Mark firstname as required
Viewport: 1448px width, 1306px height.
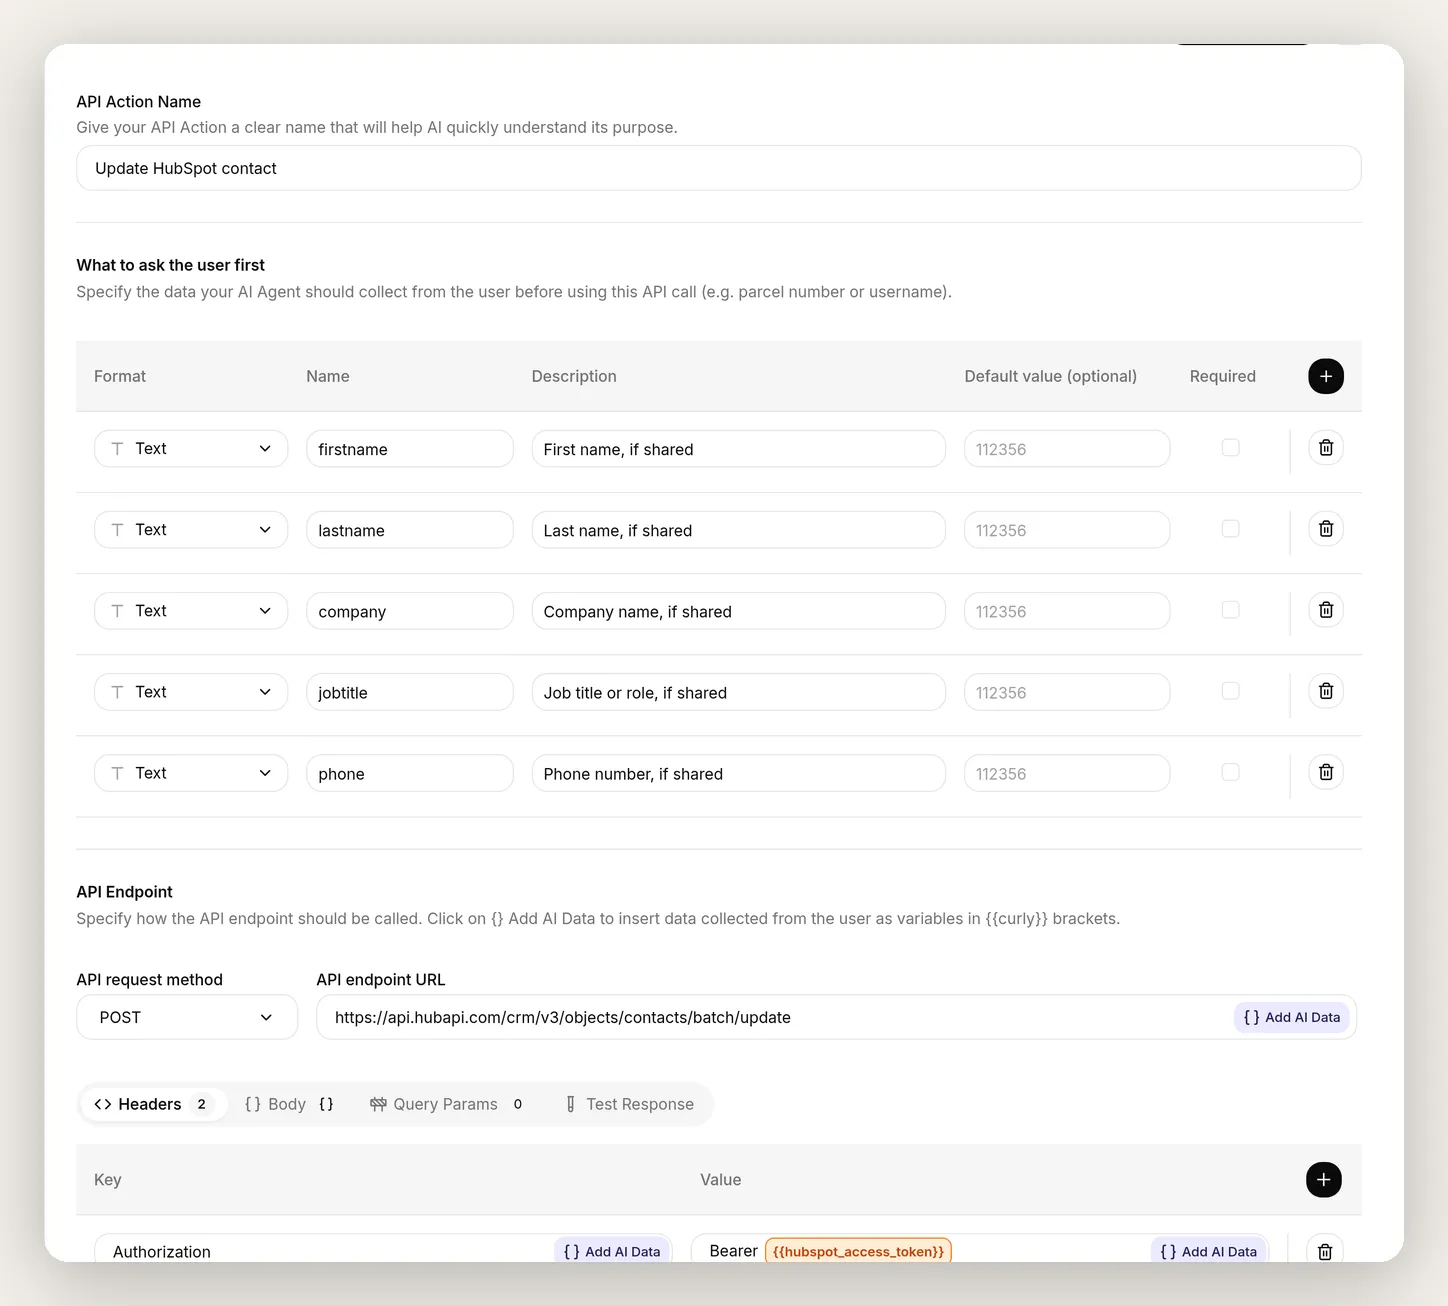point(1231,448)
